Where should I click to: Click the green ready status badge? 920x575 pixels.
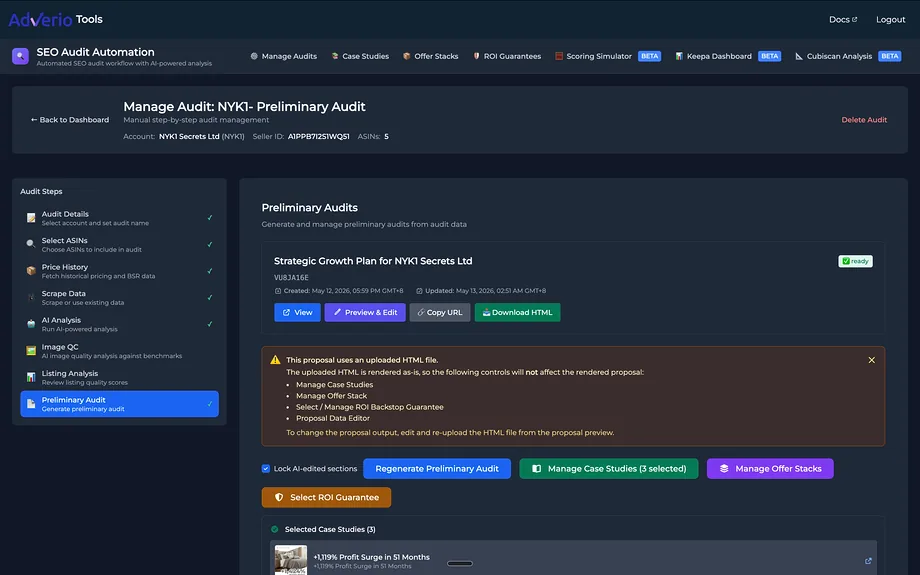click(x=855, y=261)
